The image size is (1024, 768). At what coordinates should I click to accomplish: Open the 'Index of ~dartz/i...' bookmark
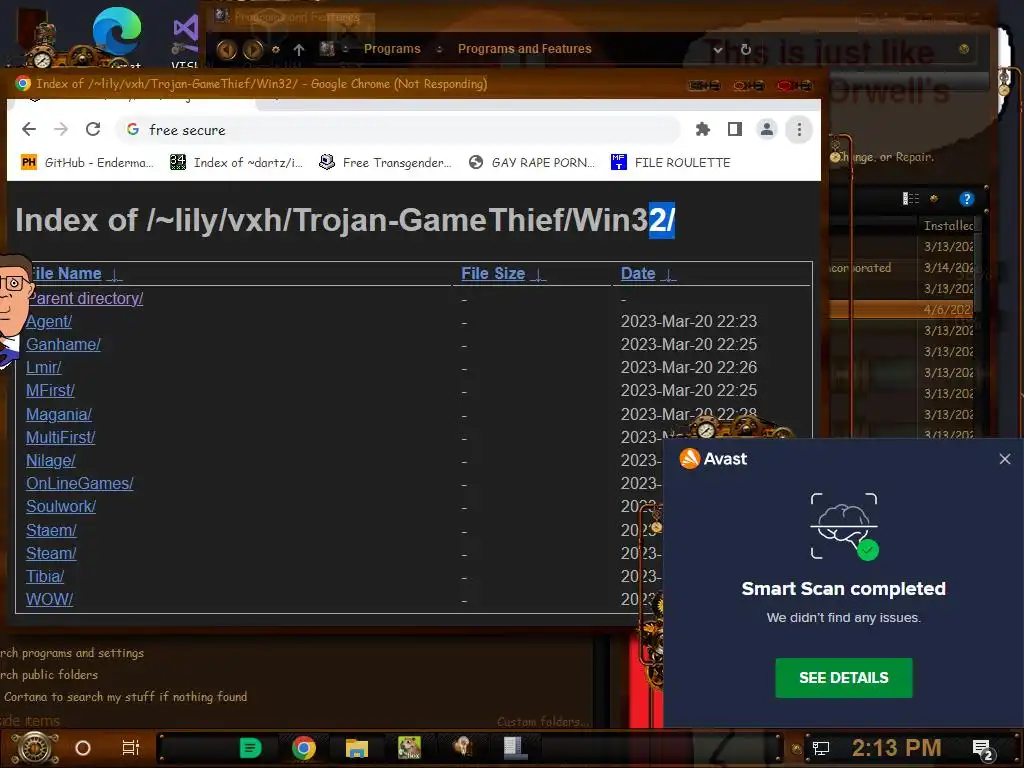coord(236,163)
